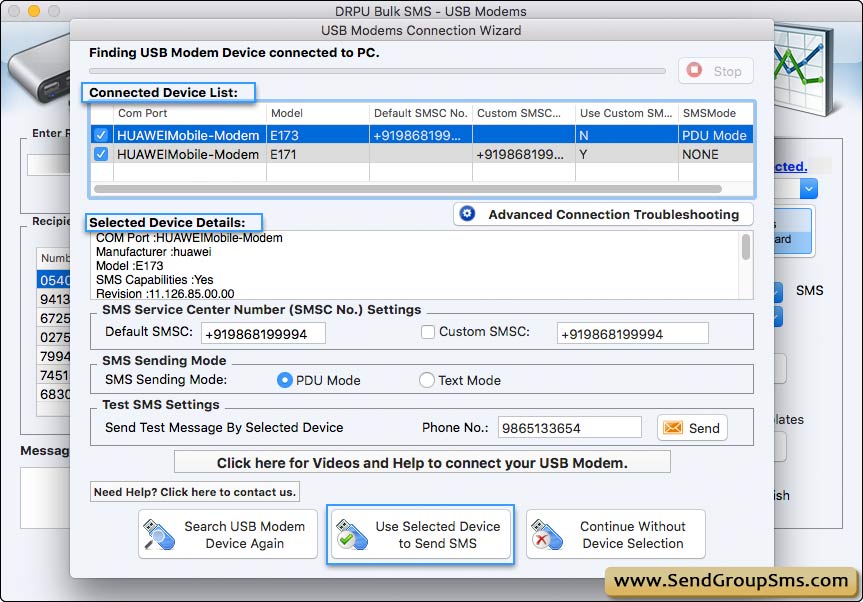Screen dimensions: 863x602
Task: Click the device-finding progress bar
Action: (x=377, y=71)
